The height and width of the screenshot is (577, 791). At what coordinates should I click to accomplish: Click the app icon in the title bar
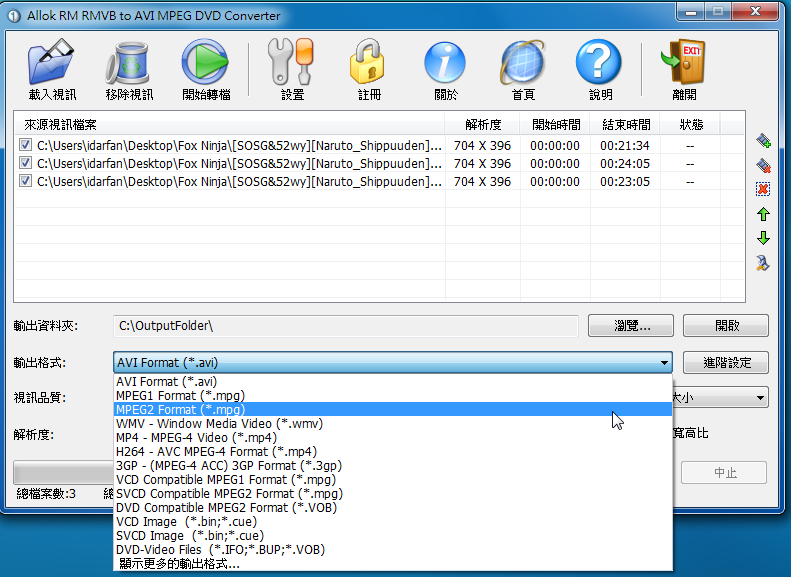(x=14, y=16)
